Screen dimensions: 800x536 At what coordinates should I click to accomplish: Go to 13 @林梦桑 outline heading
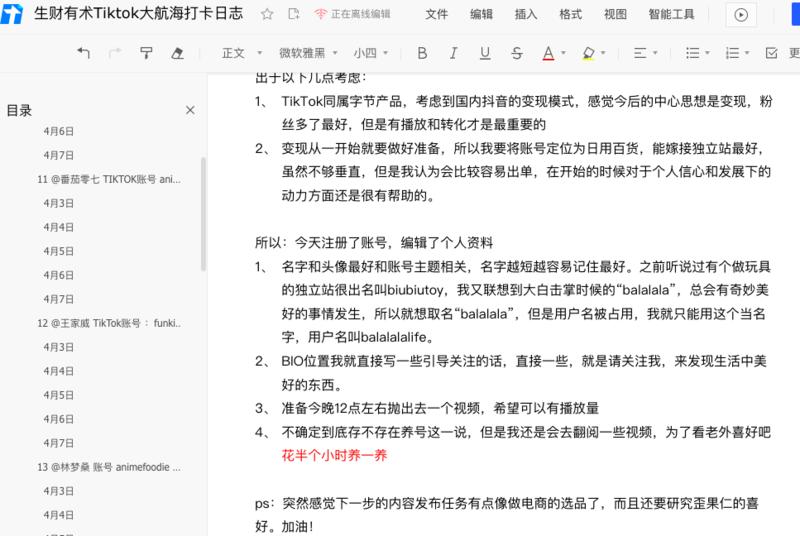pos(109,467)
